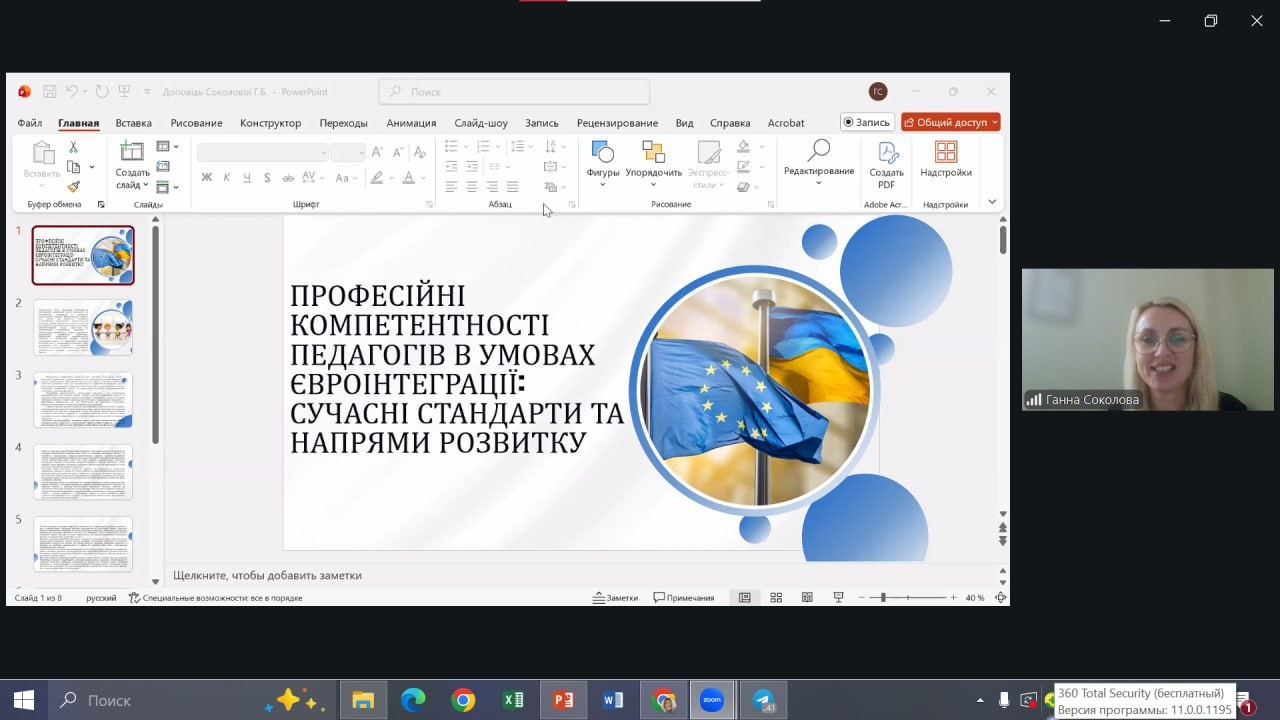Adjust the zoom slider in status bar
Image resolution: width=1280 pixels, height=720 pixels.
[883, 598]
